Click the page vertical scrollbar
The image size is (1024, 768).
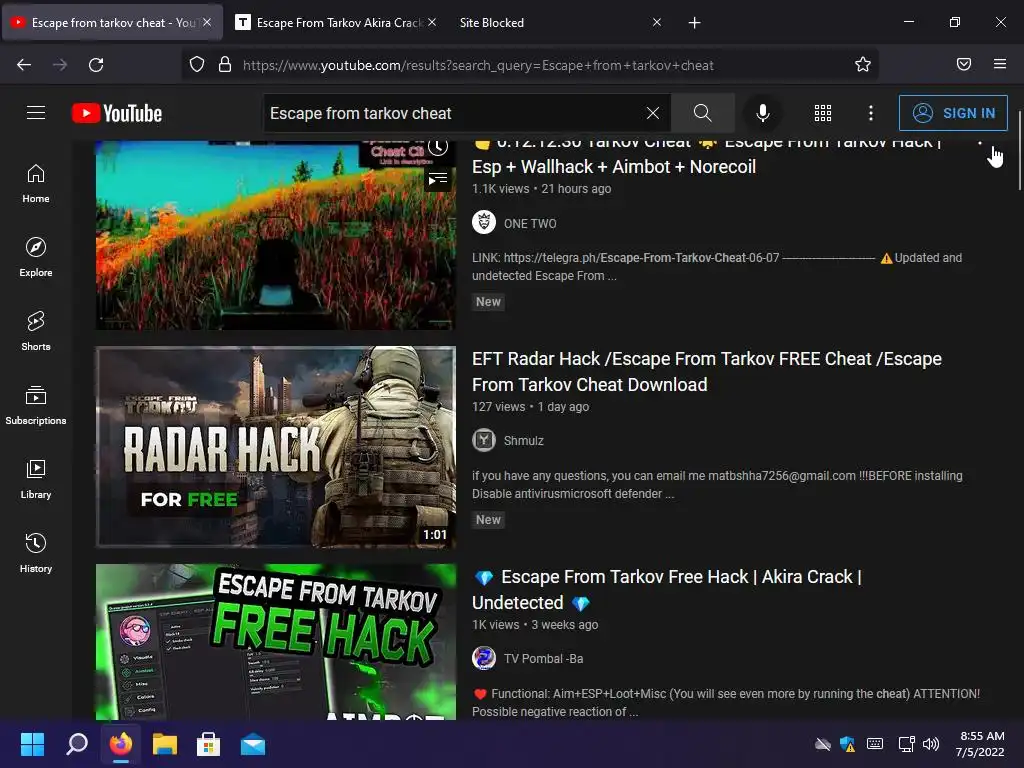[x=1020, y=150]
